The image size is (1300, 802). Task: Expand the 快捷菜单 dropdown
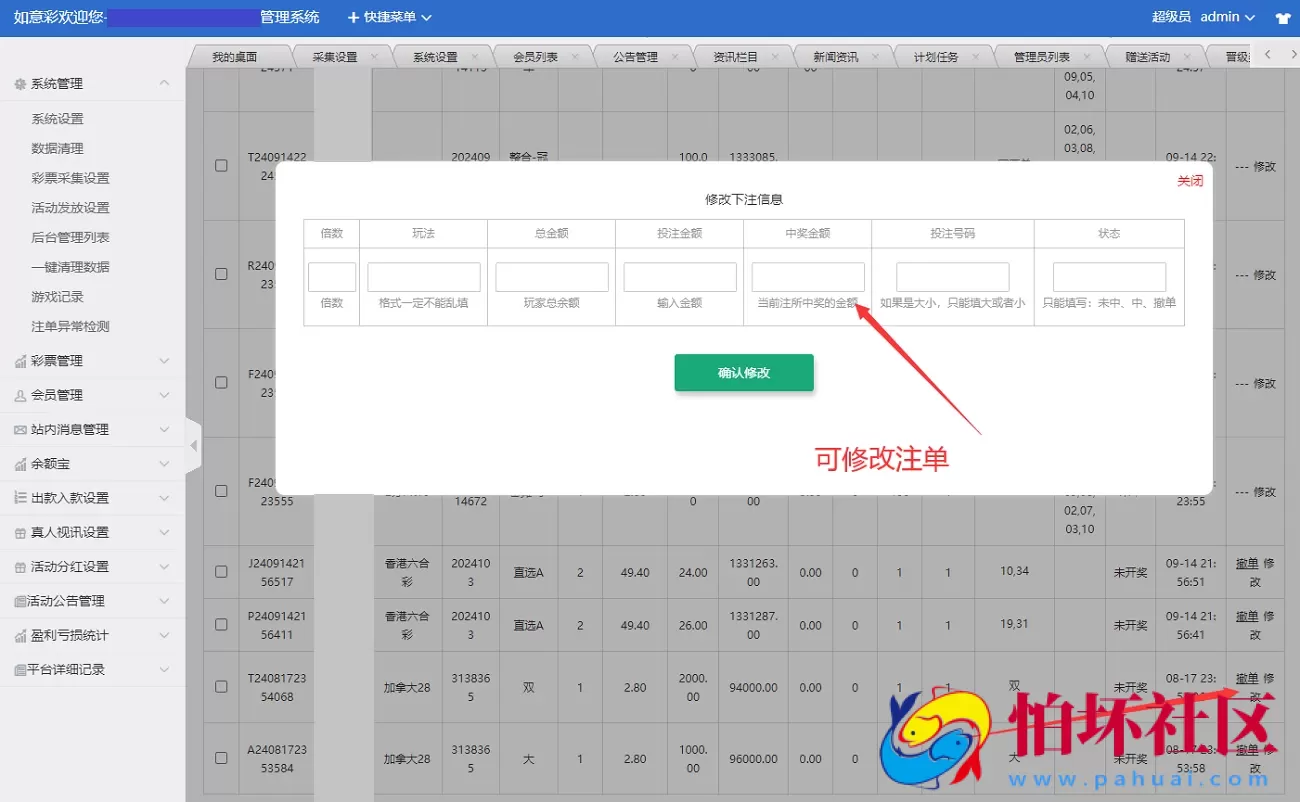tap(389, 17)
